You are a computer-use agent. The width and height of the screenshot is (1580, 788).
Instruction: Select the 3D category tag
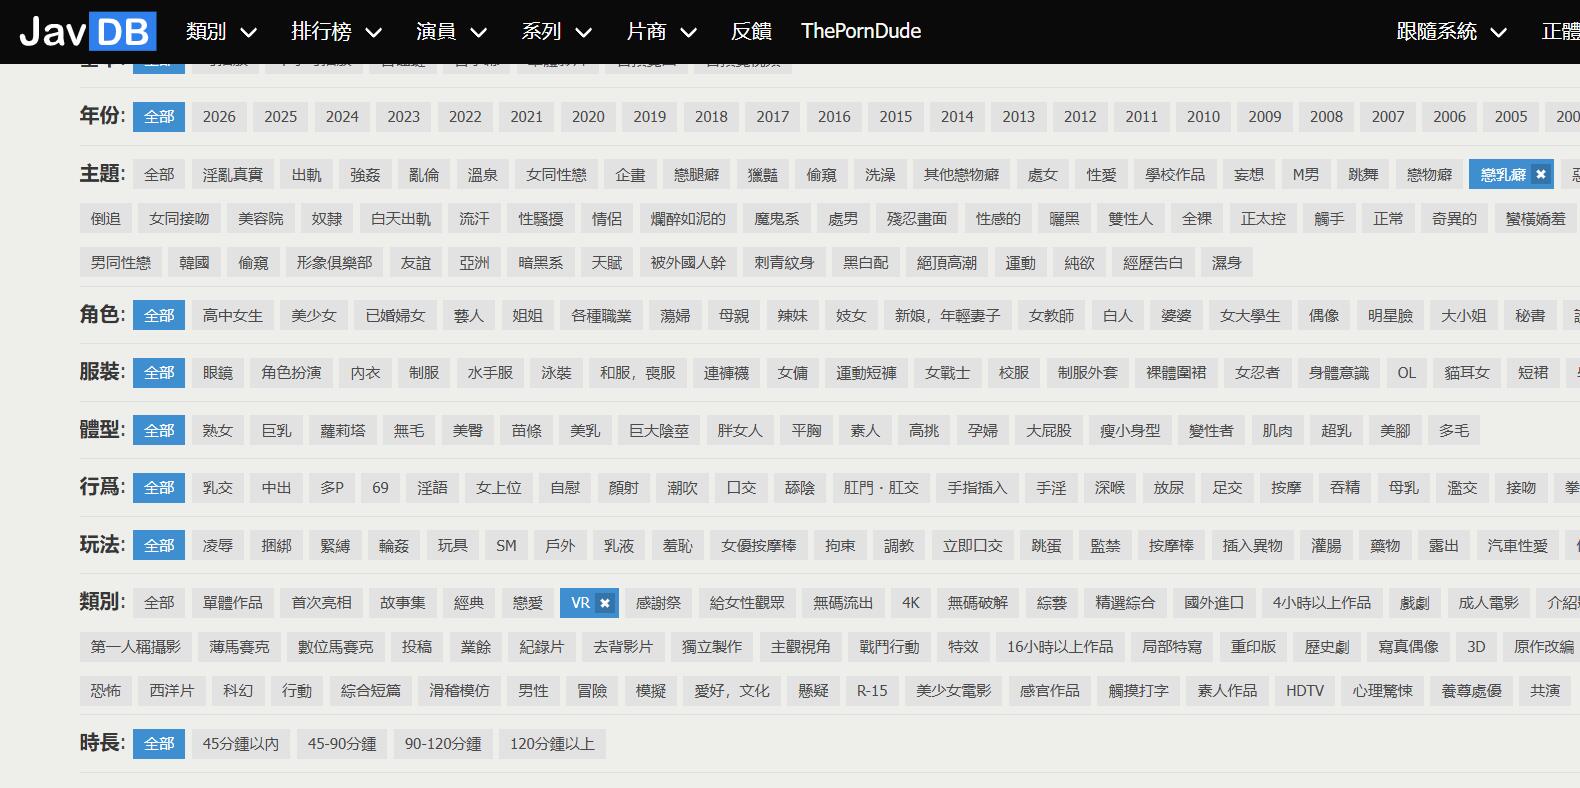[1476, 647]
